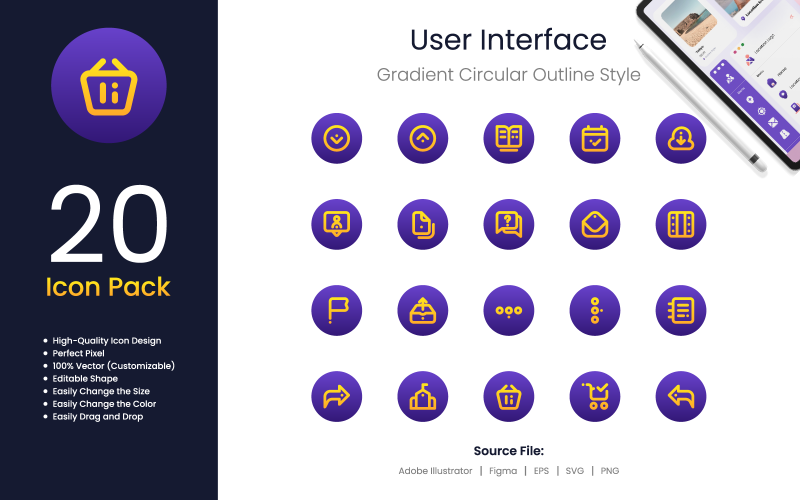Click the duplicate file documents icon
The height and width of the screenshot is (500, 800).
point(422,224)
